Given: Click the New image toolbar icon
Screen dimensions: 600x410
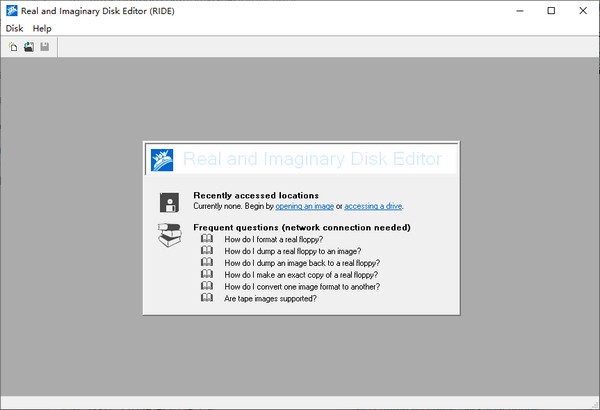Looking at the screenshot, I should point(13,47).
